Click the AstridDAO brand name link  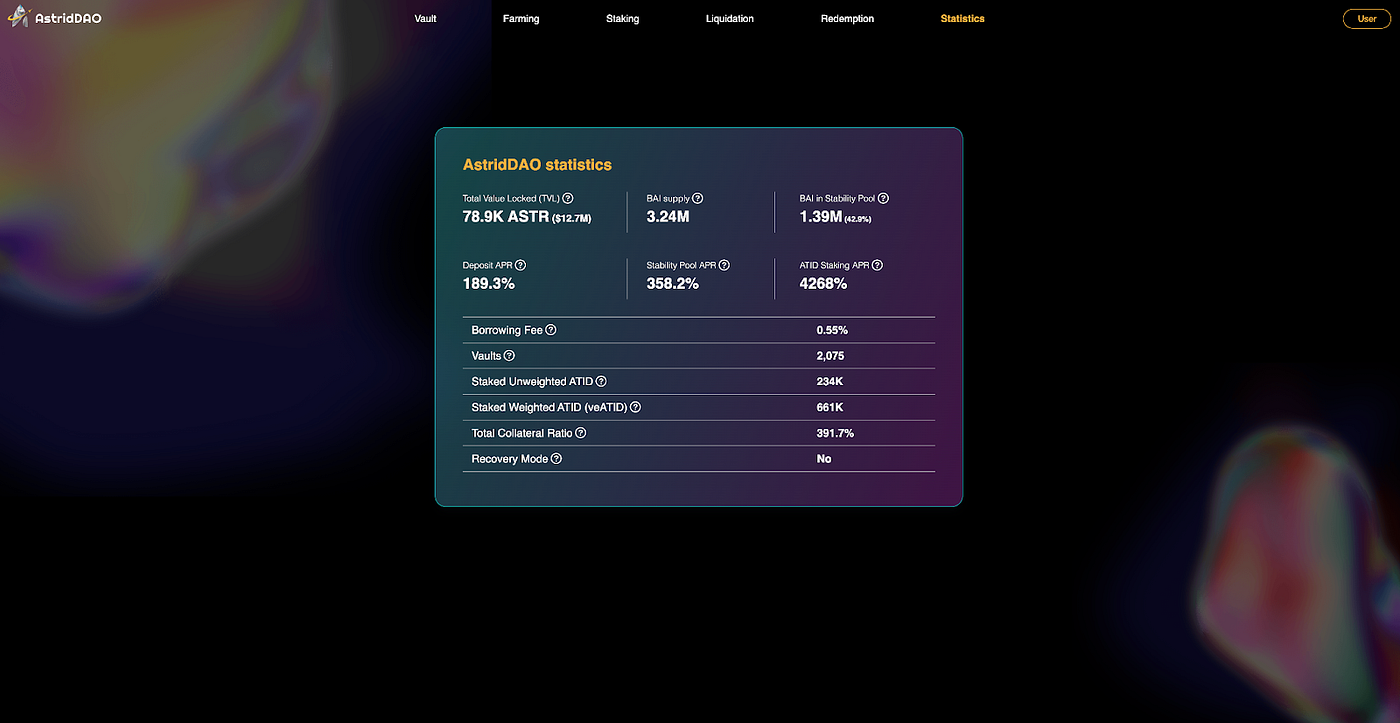pos(68,18)
